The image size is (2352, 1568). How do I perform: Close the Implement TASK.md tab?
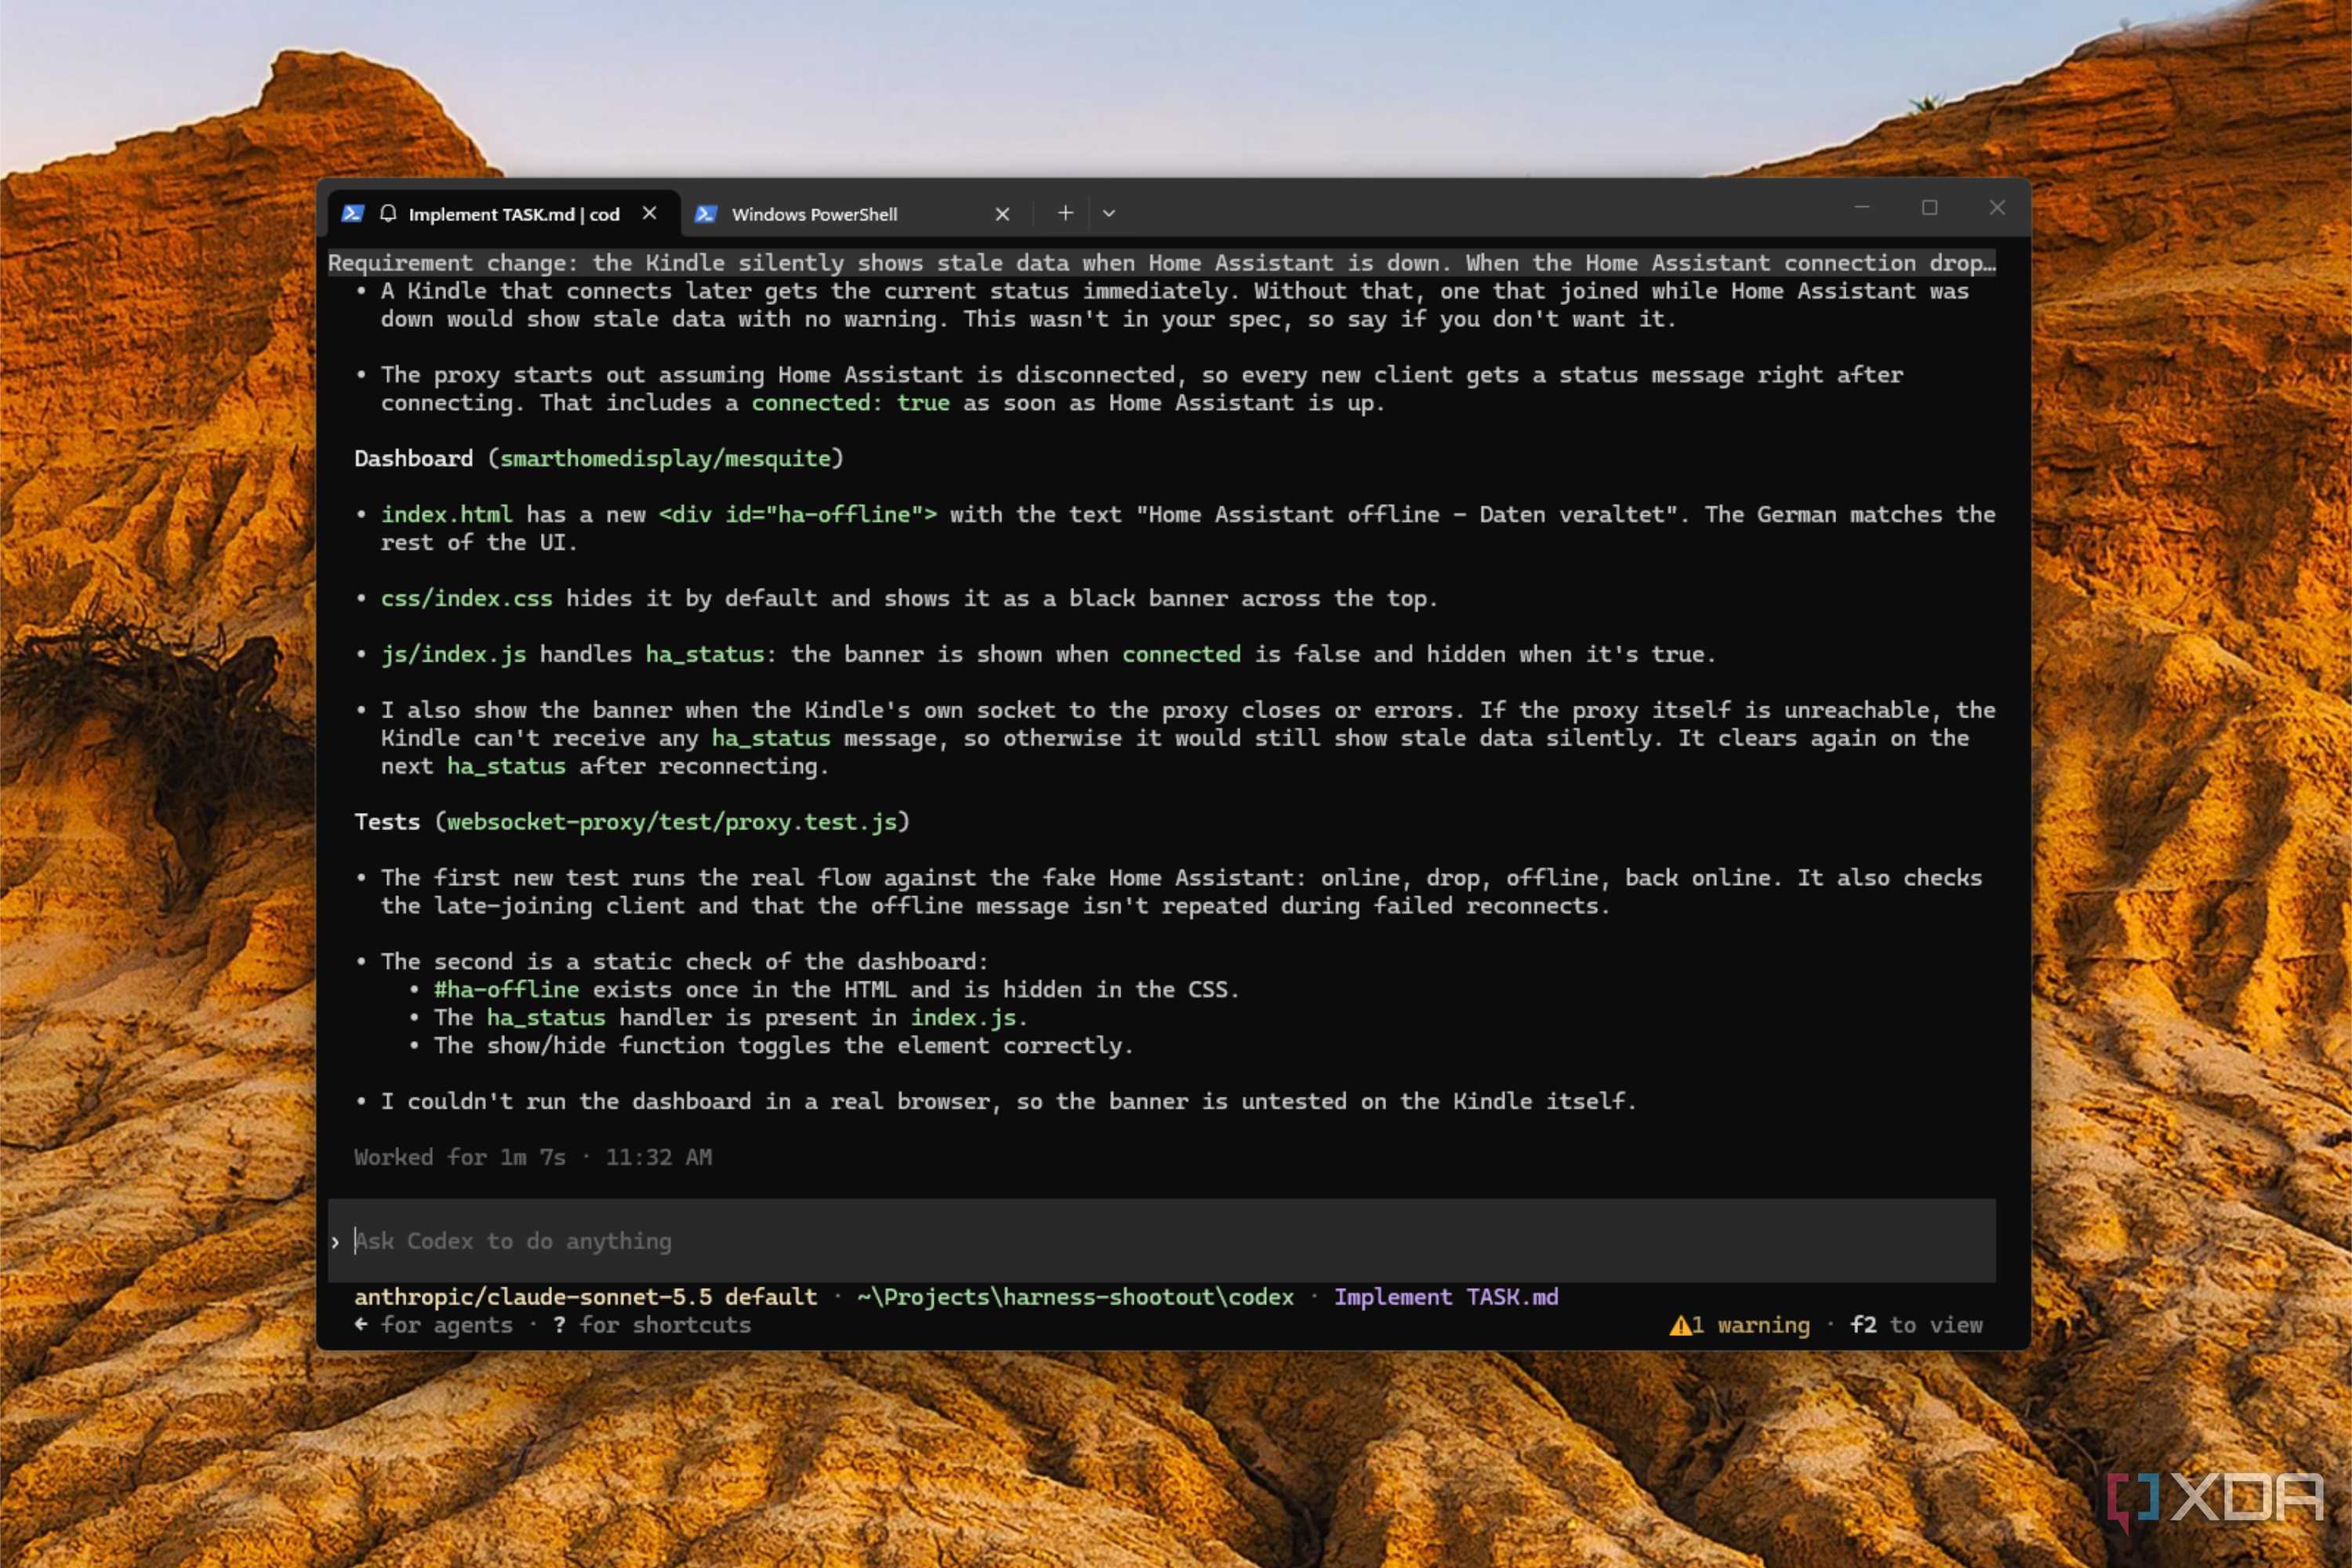point(650,213)
